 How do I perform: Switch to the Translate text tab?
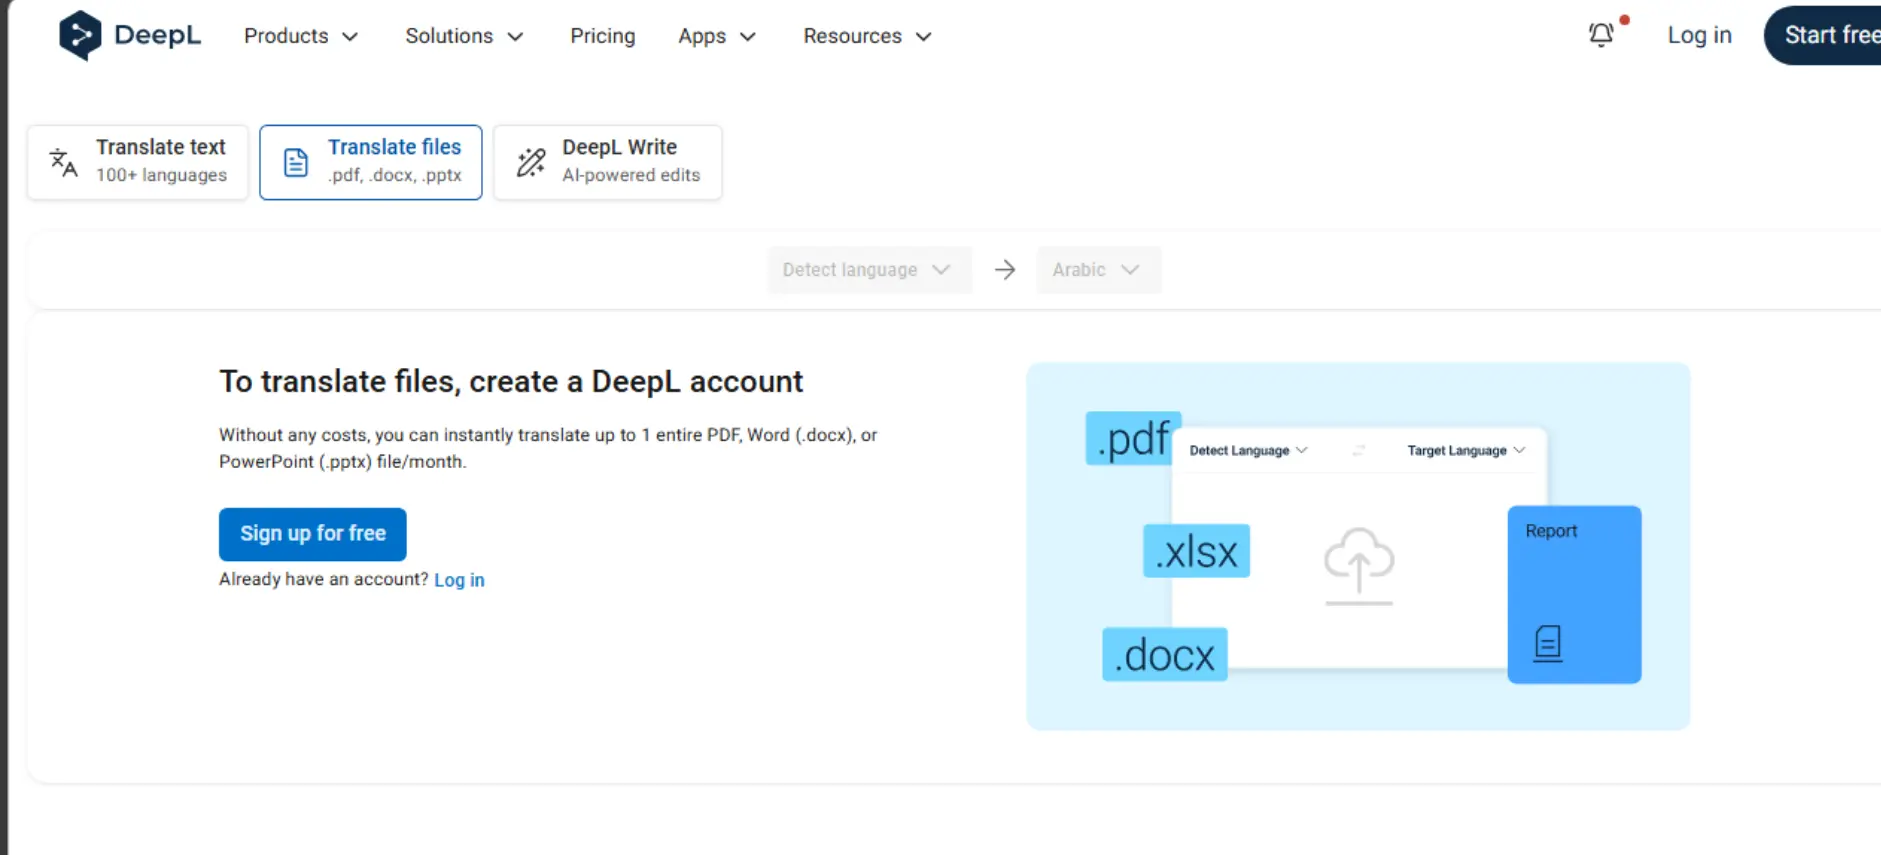coord(138,162)
